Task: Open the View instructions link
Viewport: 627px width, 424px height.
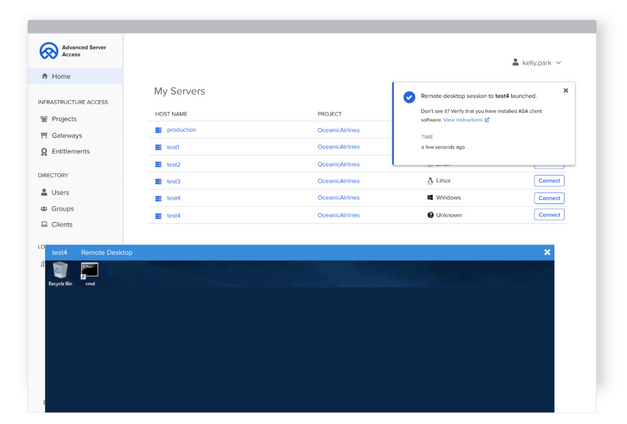Action: coord(465,120)
